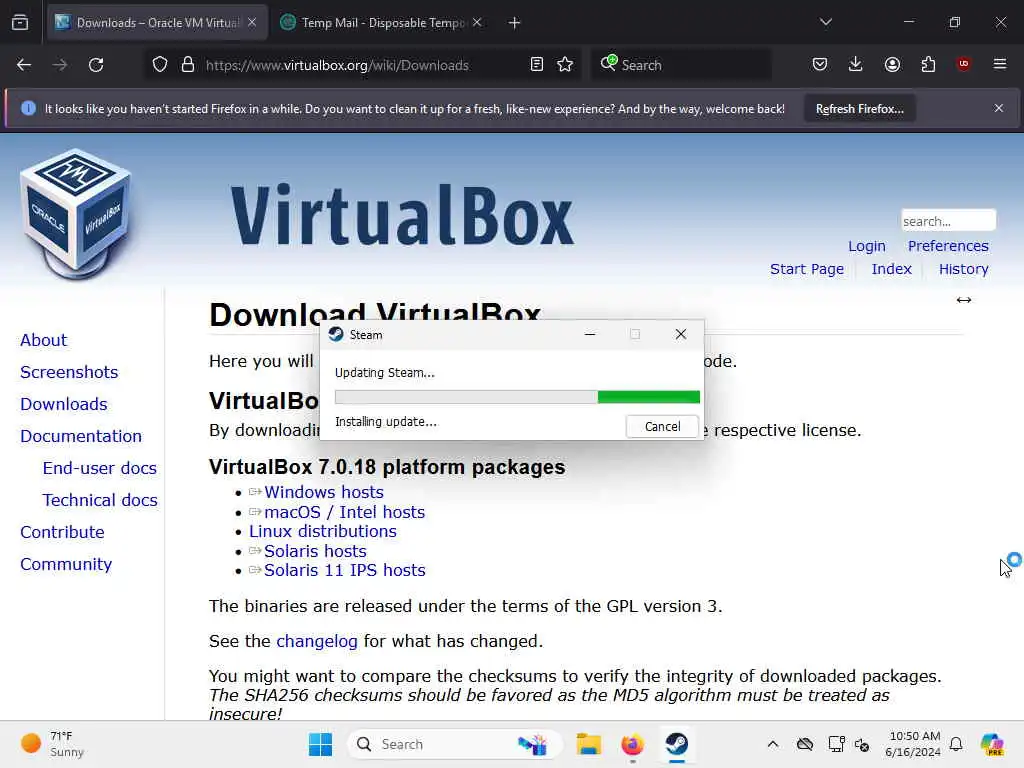
Task: Open the Preferences link
Action: tap(948, 246)
